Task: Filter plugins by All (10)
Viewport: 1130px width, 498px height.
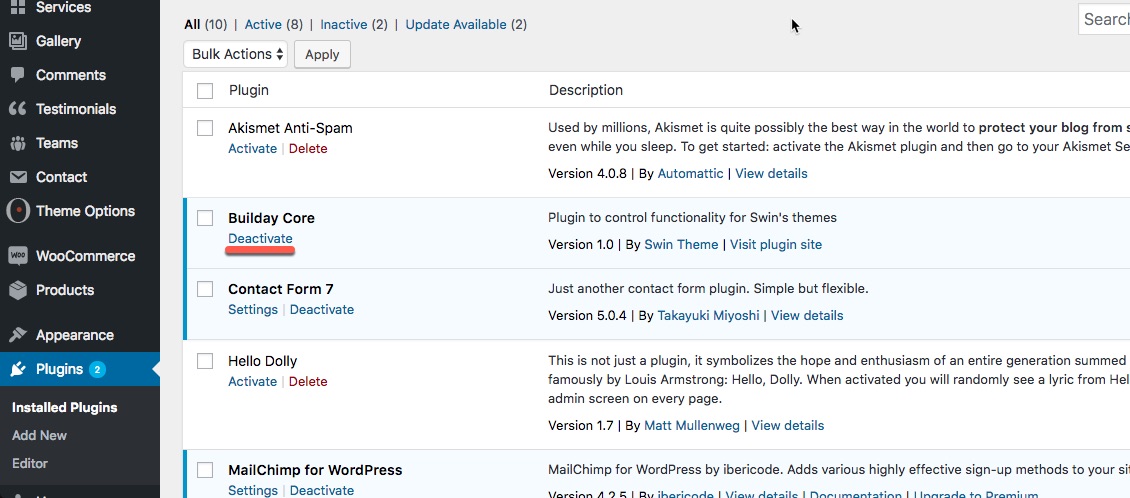Action: (205, 25)
